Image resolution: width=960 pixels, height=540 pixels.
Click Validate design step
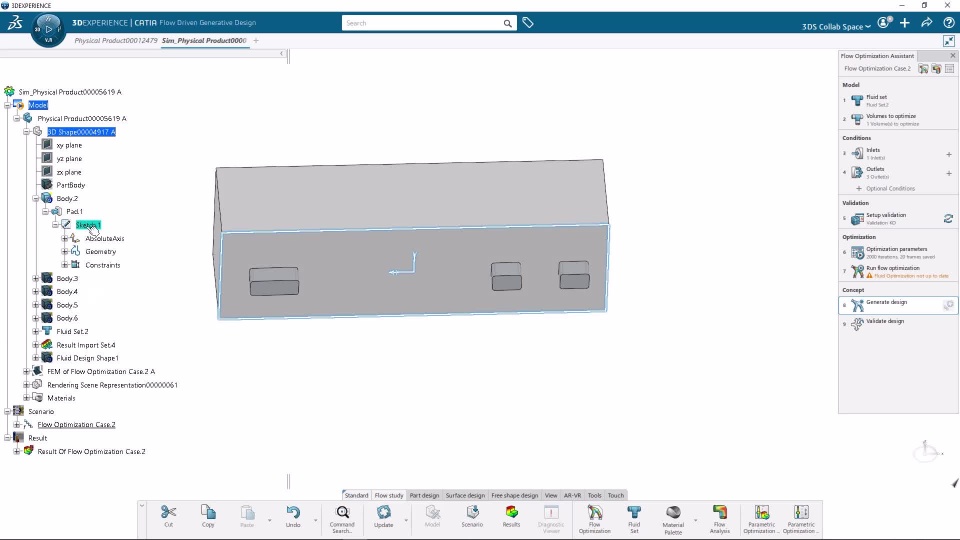pyautogui.click(x=898, y=324)
